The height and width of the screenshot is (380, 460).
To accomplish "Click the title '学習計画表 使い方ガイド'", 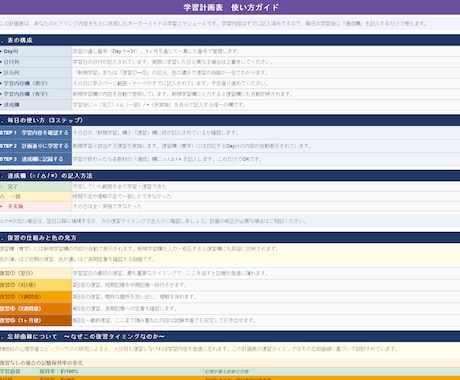I will (x=231, y=7).
